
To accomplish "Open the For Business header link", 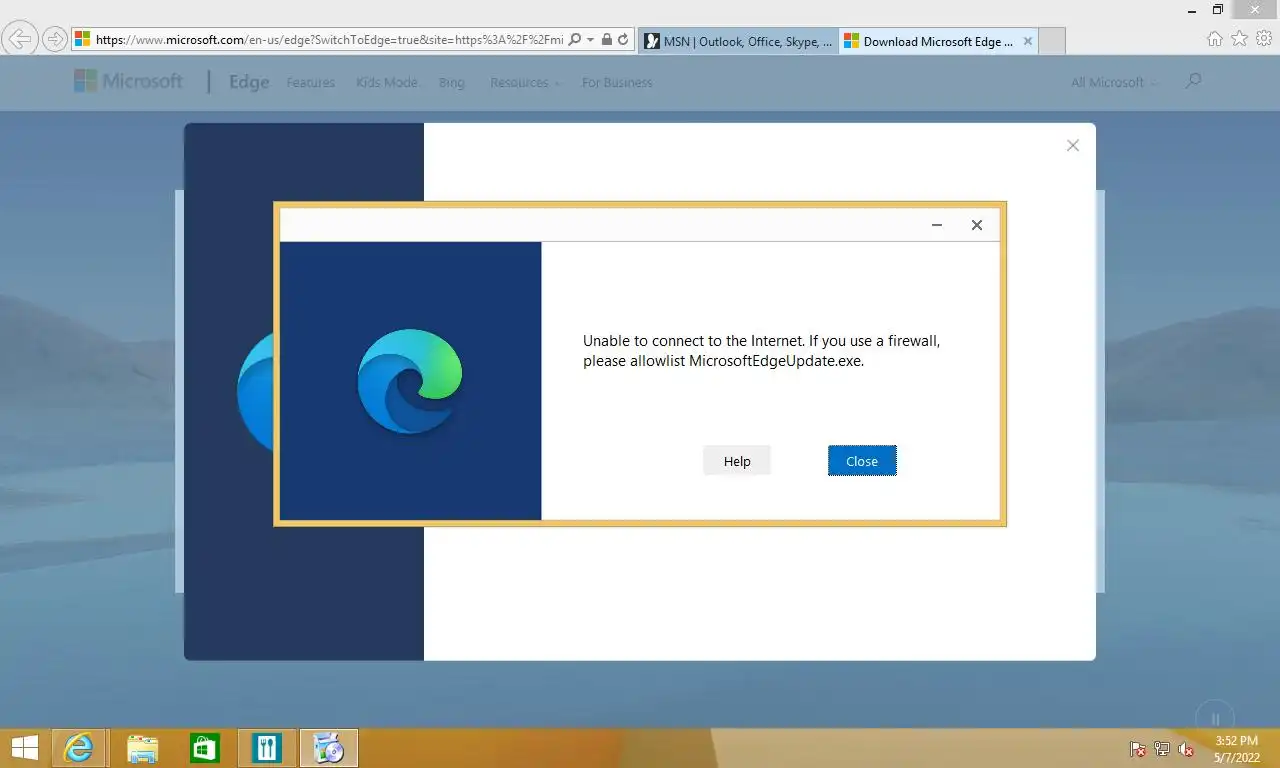I will point(617,82).
